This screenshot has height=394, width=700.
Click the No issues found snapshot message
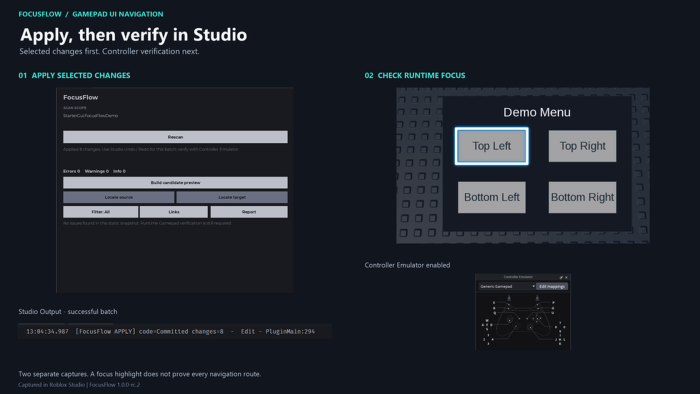point(147,223)
